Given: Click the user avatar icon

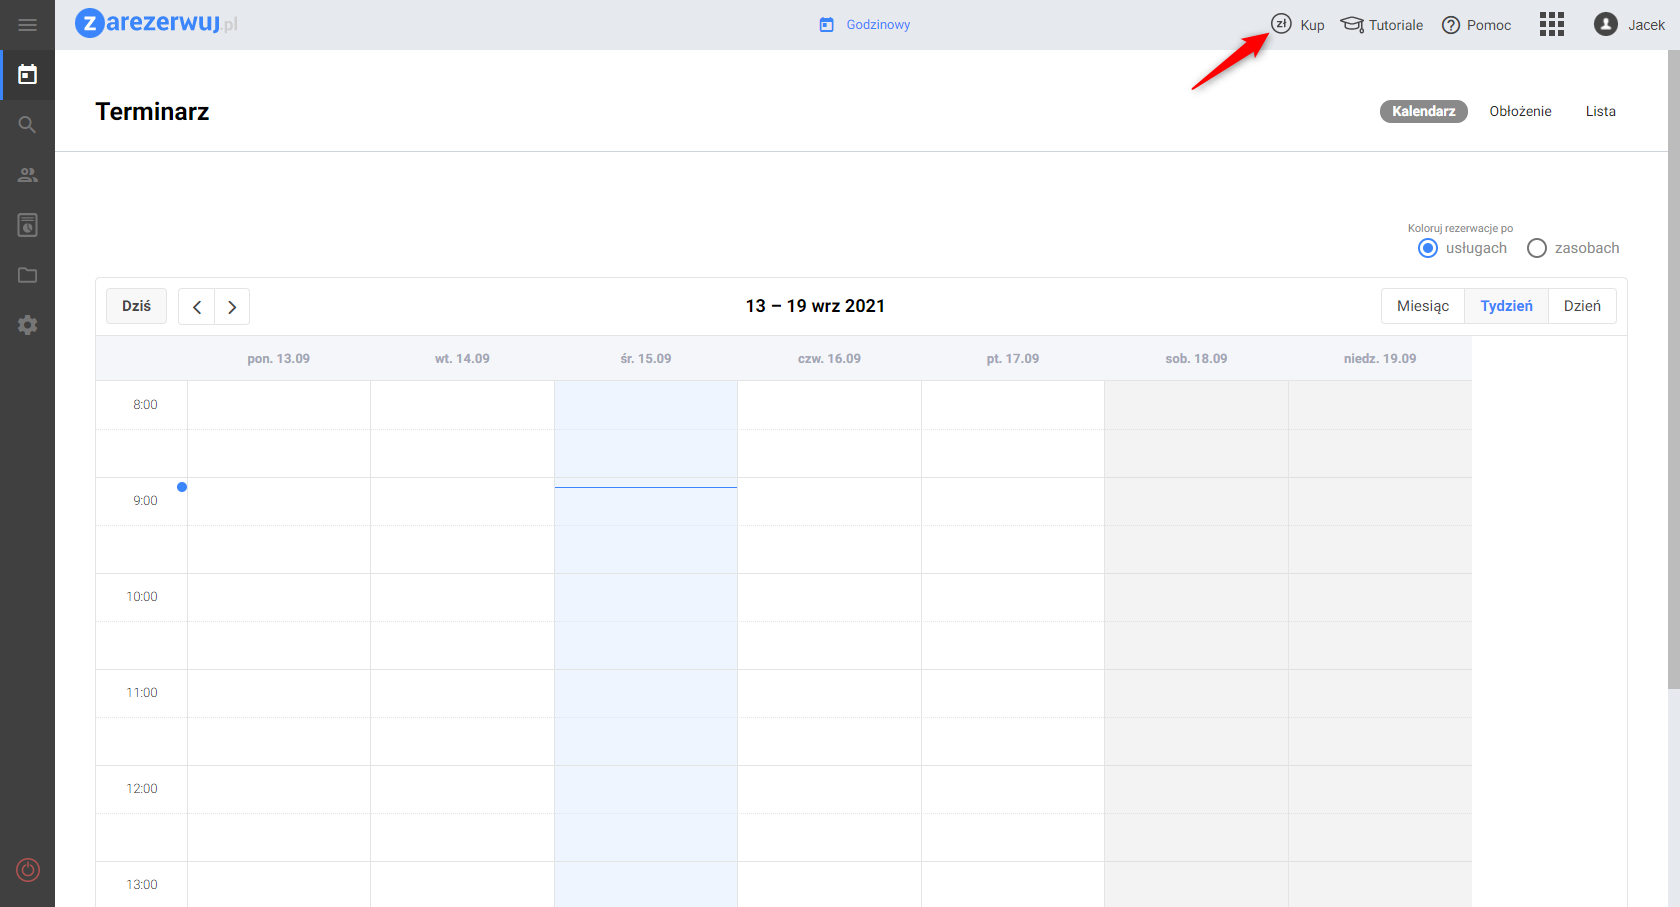Looking at the screenshot, I should [1606, 25].
